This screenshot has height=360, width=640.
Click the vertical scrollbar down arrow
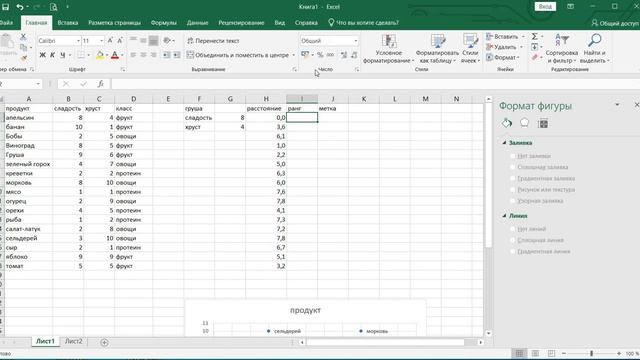[x=488, y=333]
